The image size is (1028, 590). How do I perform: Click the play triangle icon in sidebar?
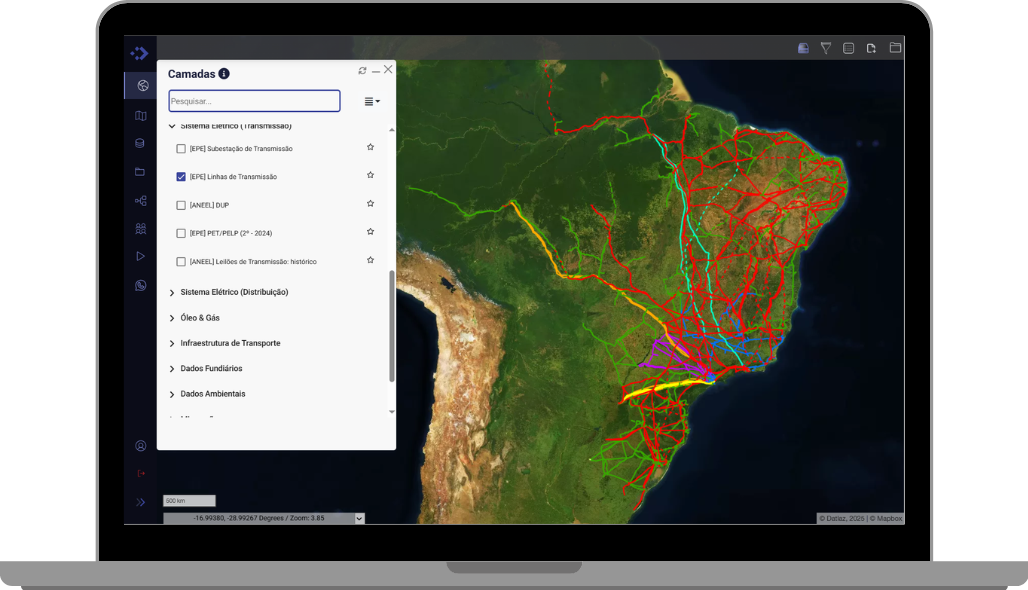[x=140, y=256]
